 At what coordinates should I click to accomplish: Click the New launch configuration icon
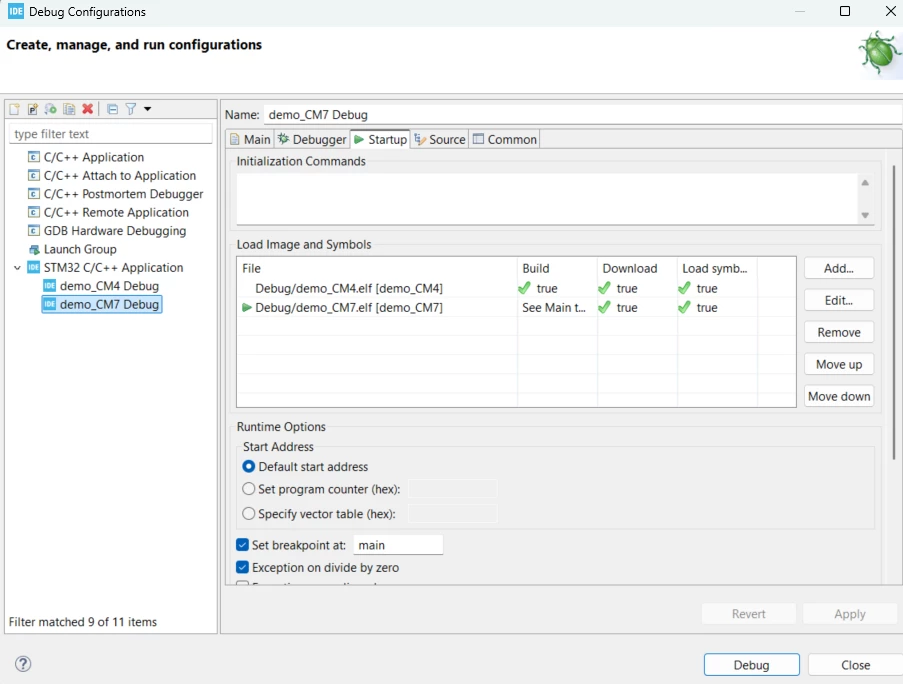tap(14, 109)
